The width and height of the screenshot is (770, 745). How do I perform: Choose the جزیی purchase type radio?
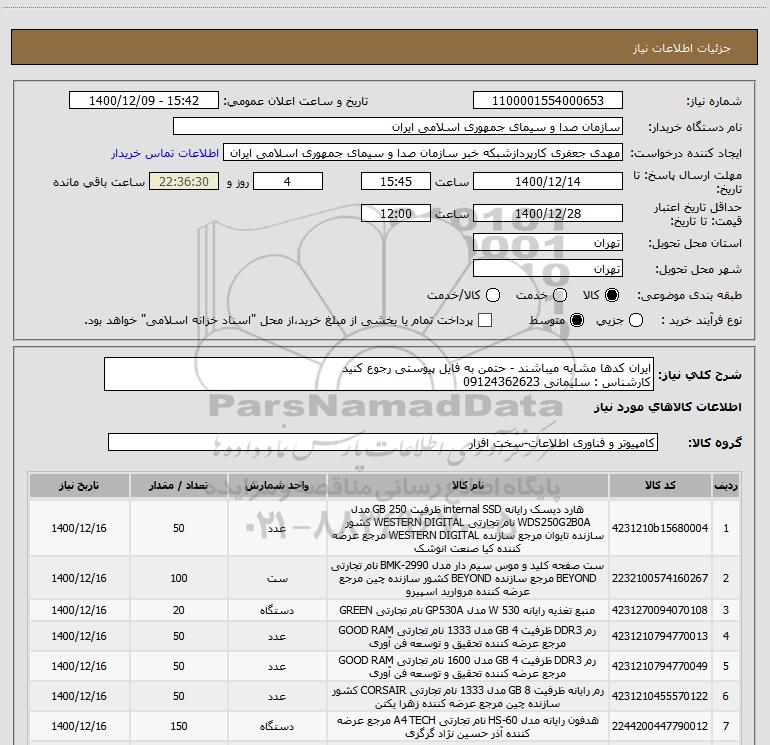click(x=635, y=320)
